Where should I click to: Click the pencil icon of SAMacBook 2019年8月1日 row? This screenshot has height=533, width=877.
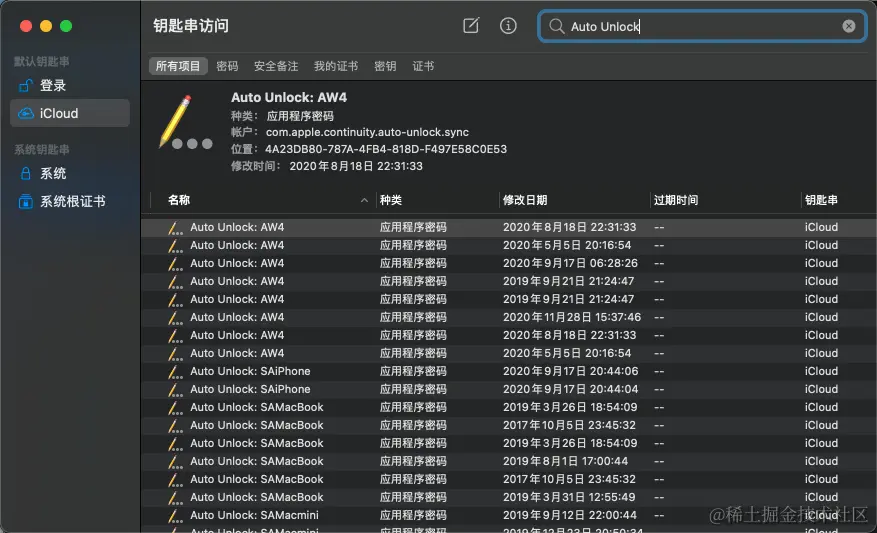tap(175, 462)
